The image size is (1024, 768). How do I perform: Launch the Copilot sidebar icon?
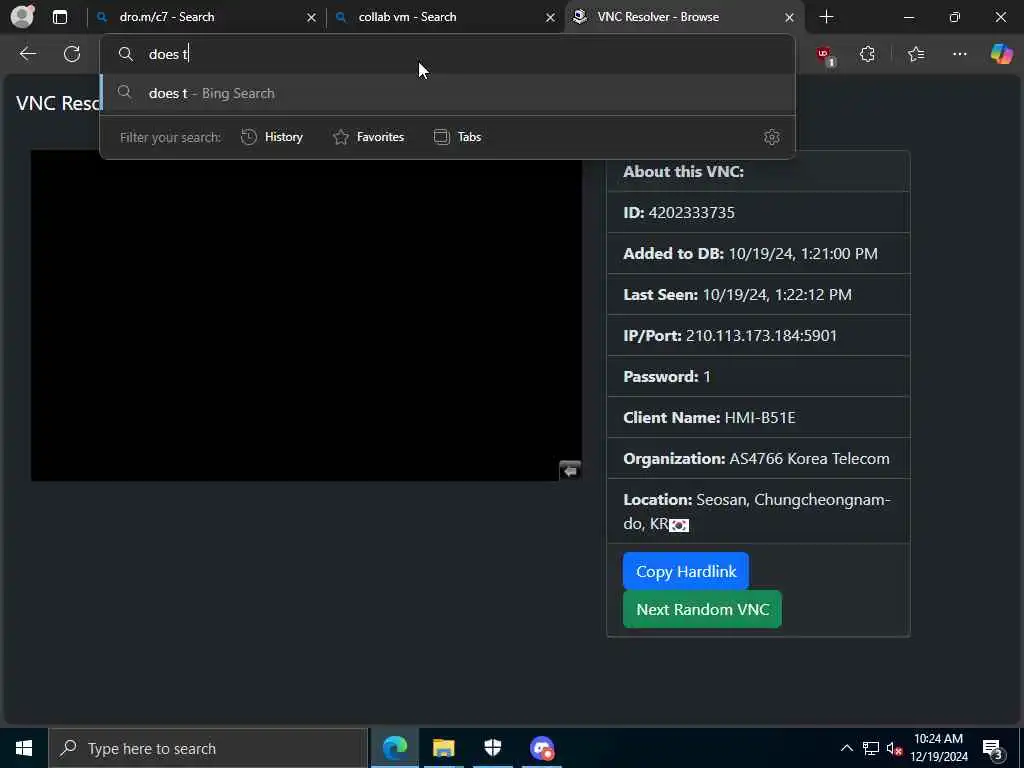1001,54
